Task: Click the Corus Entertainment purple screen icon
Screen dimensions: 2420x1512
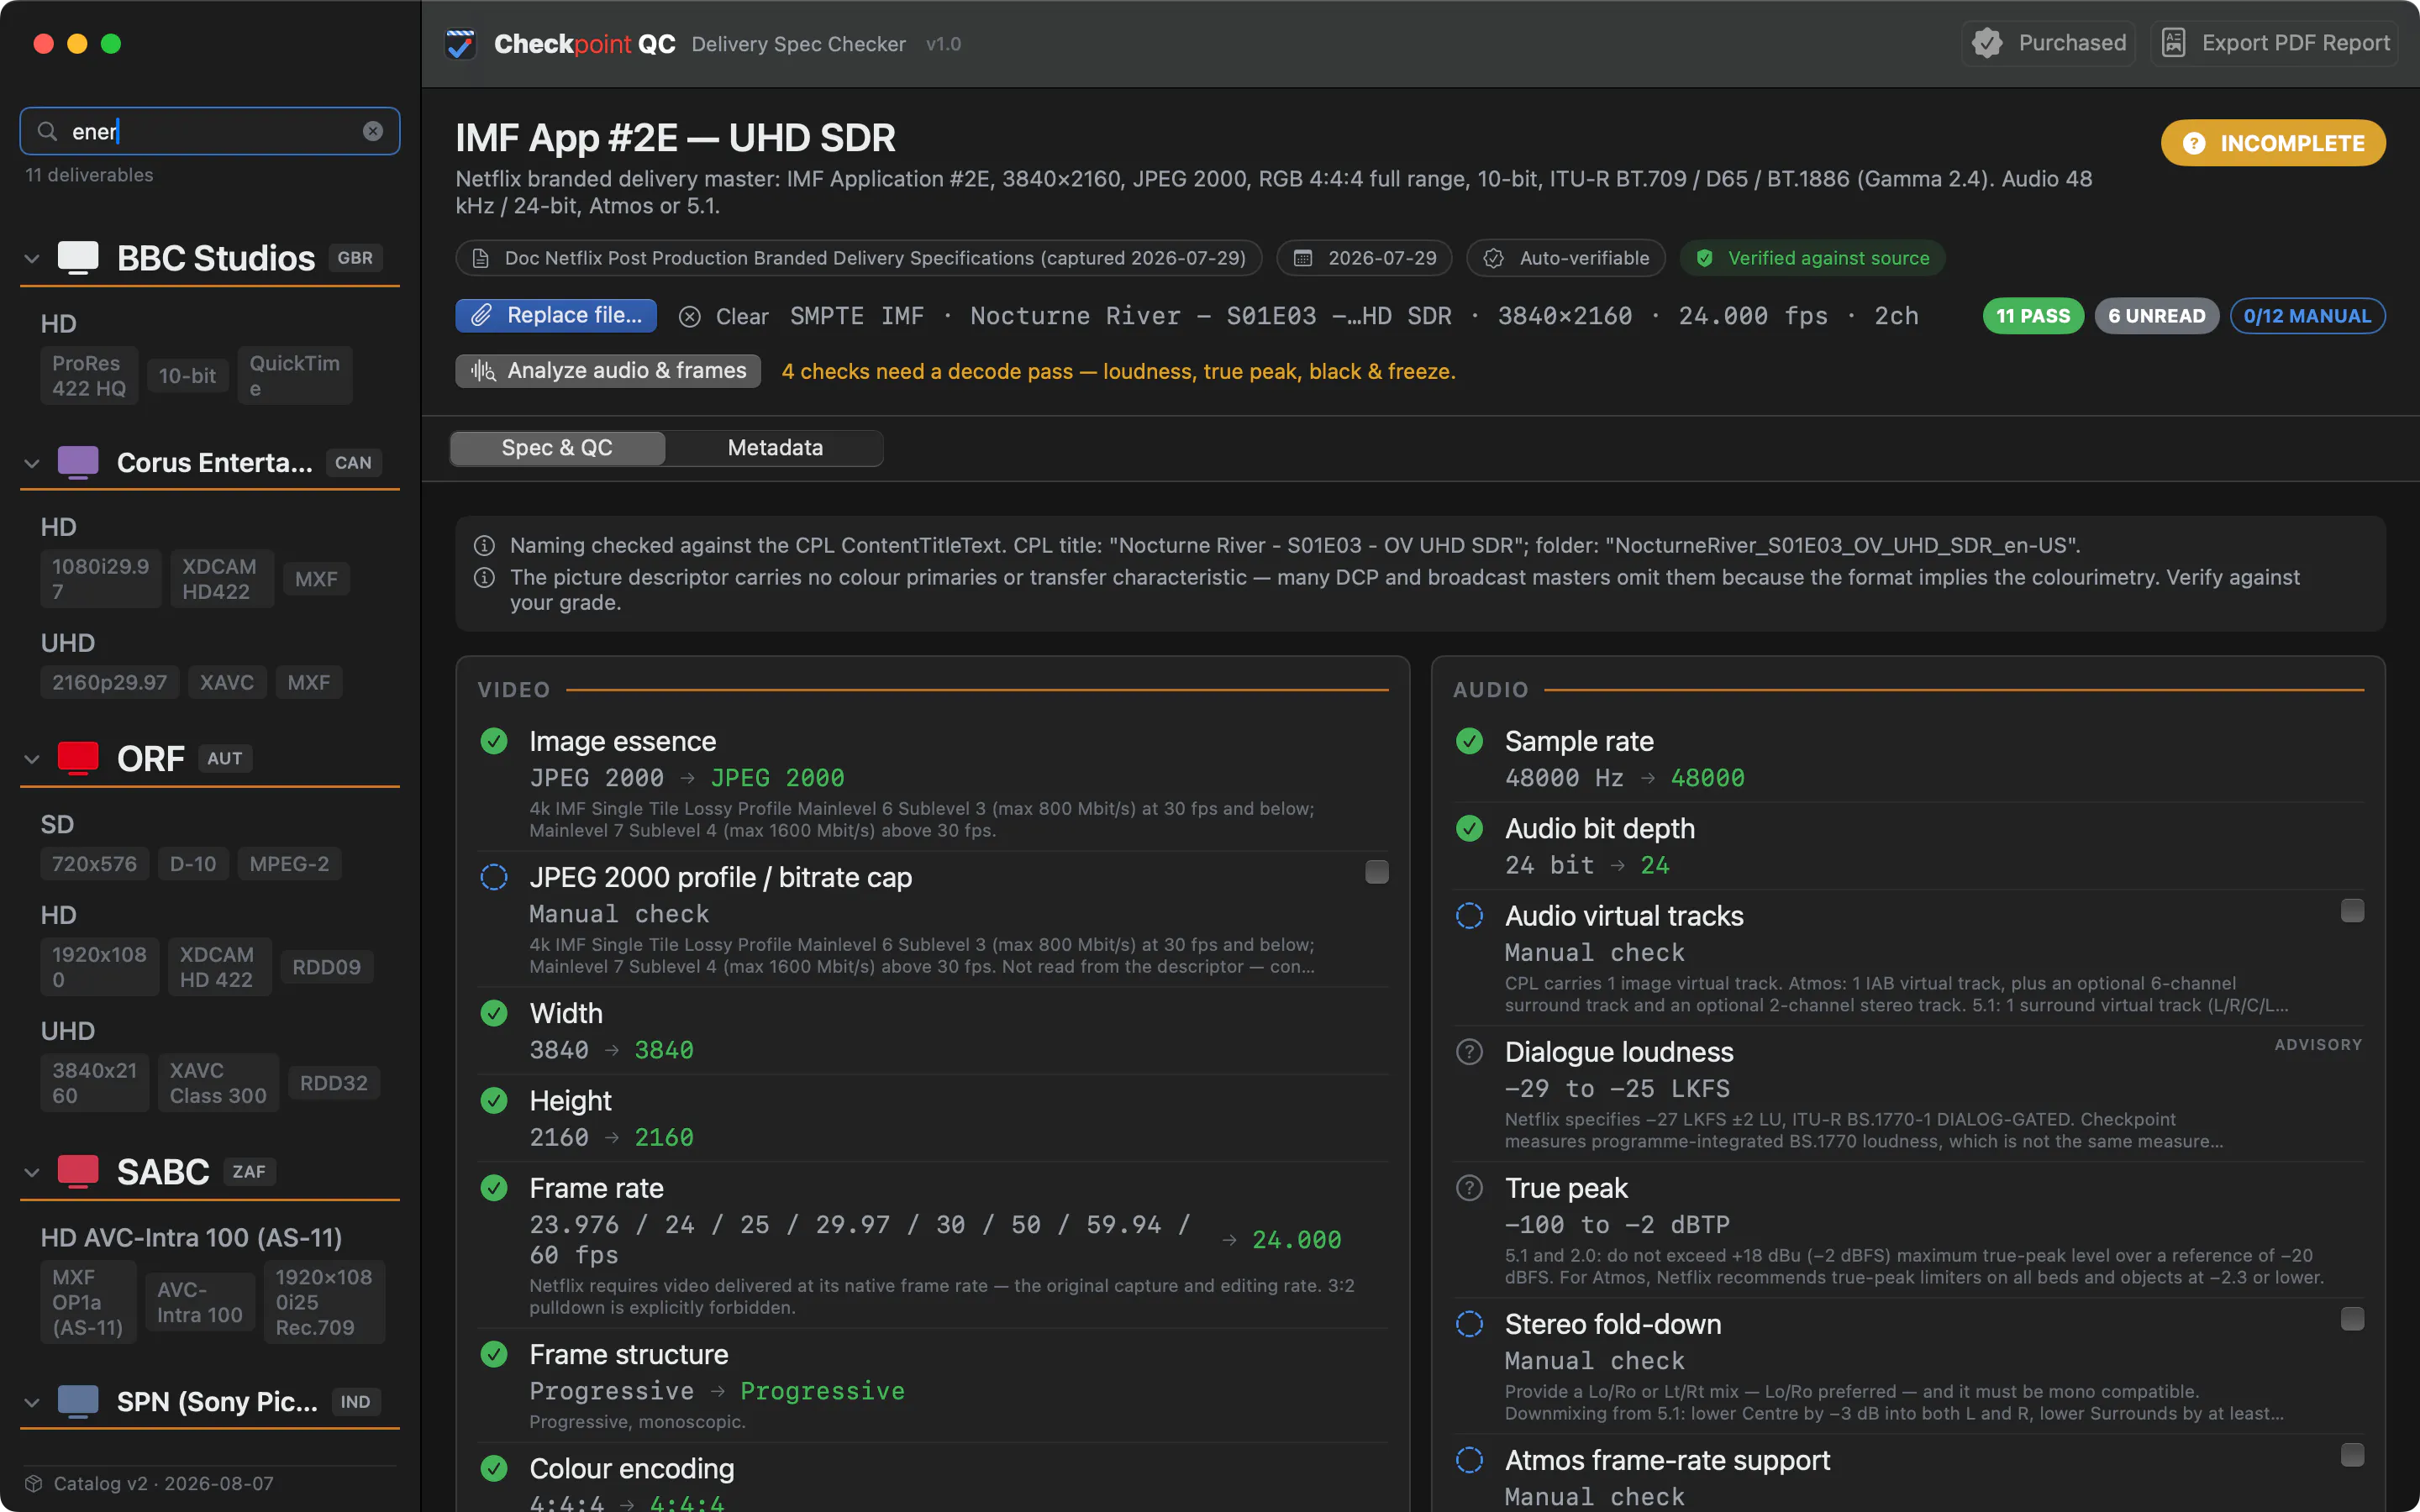Action: pyautogui.click(x=78, y=462)
